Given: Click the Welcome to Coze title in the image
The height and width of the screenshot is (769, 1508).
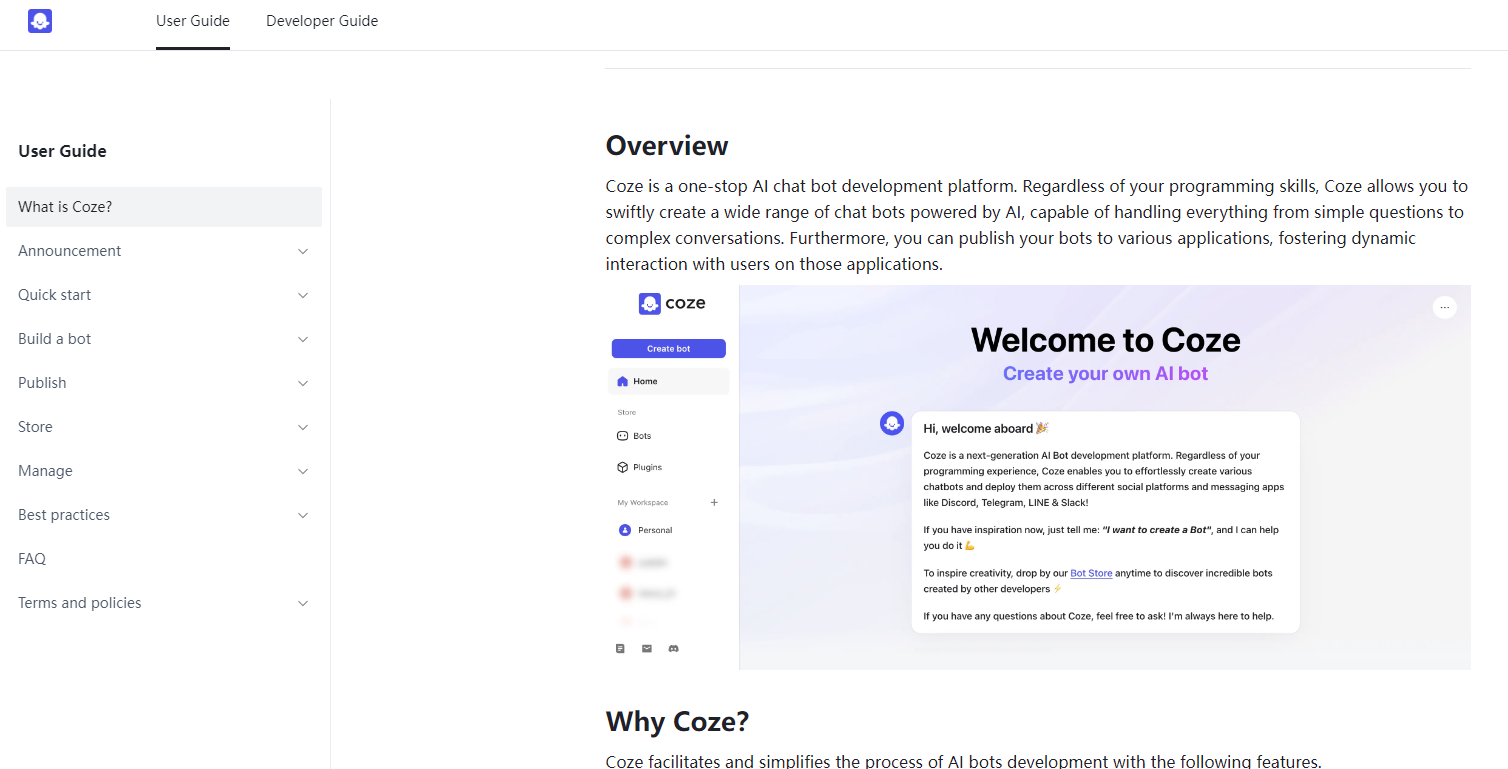Looking at the screenshot, I should pyautogui.click(x=1106, y=340).
